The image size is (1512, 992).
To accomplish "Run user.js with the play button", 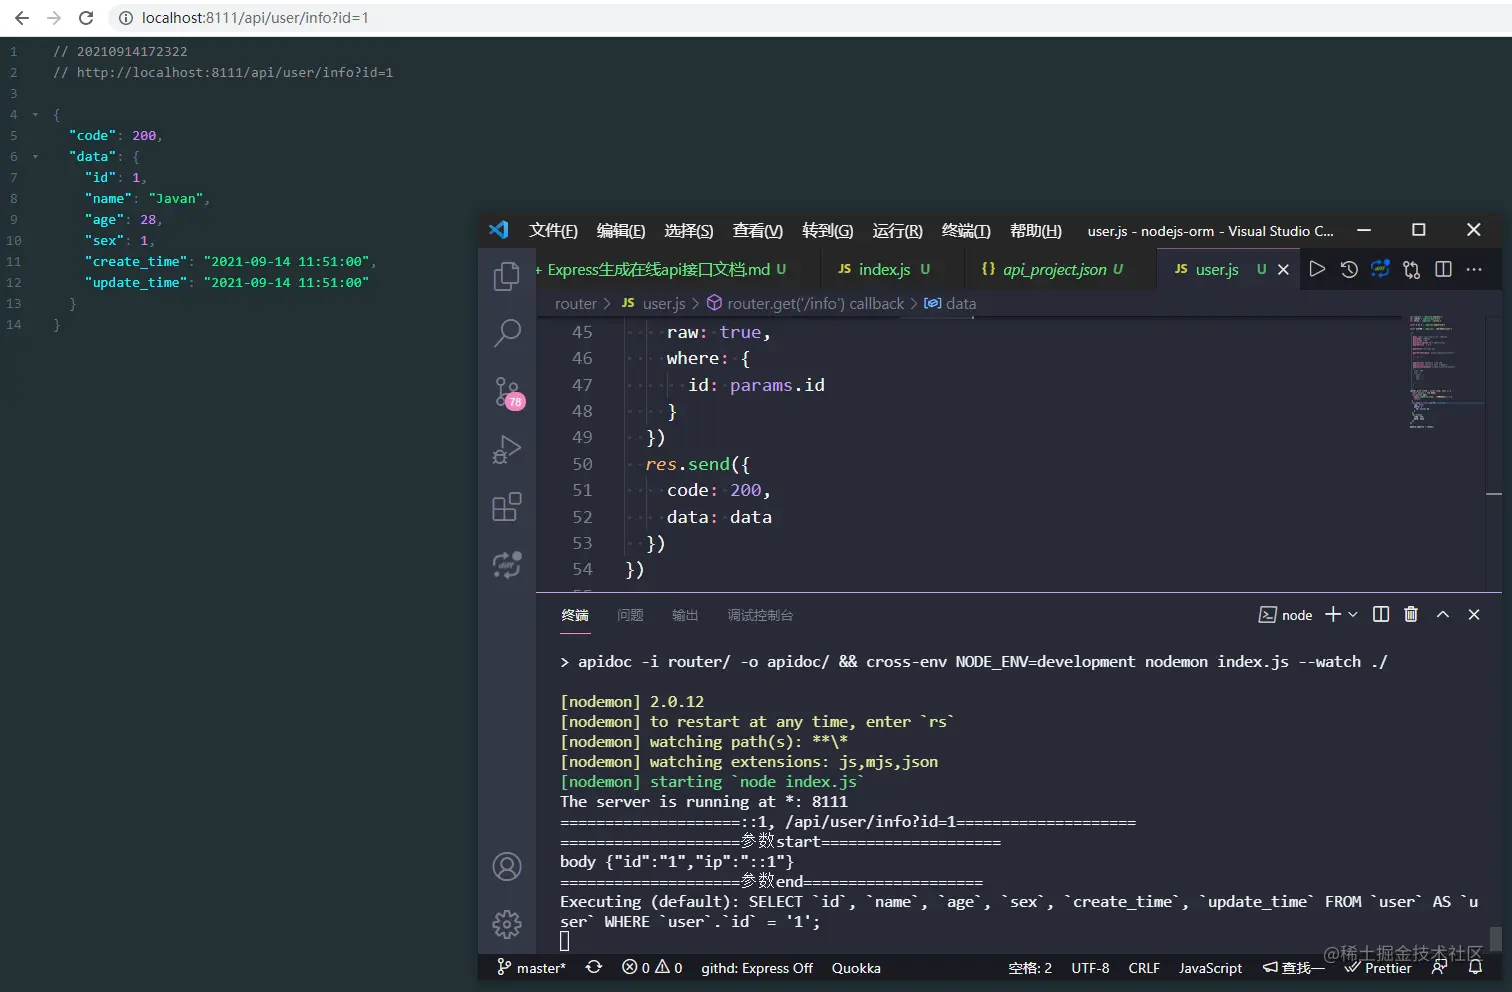I will point(1317,268).
